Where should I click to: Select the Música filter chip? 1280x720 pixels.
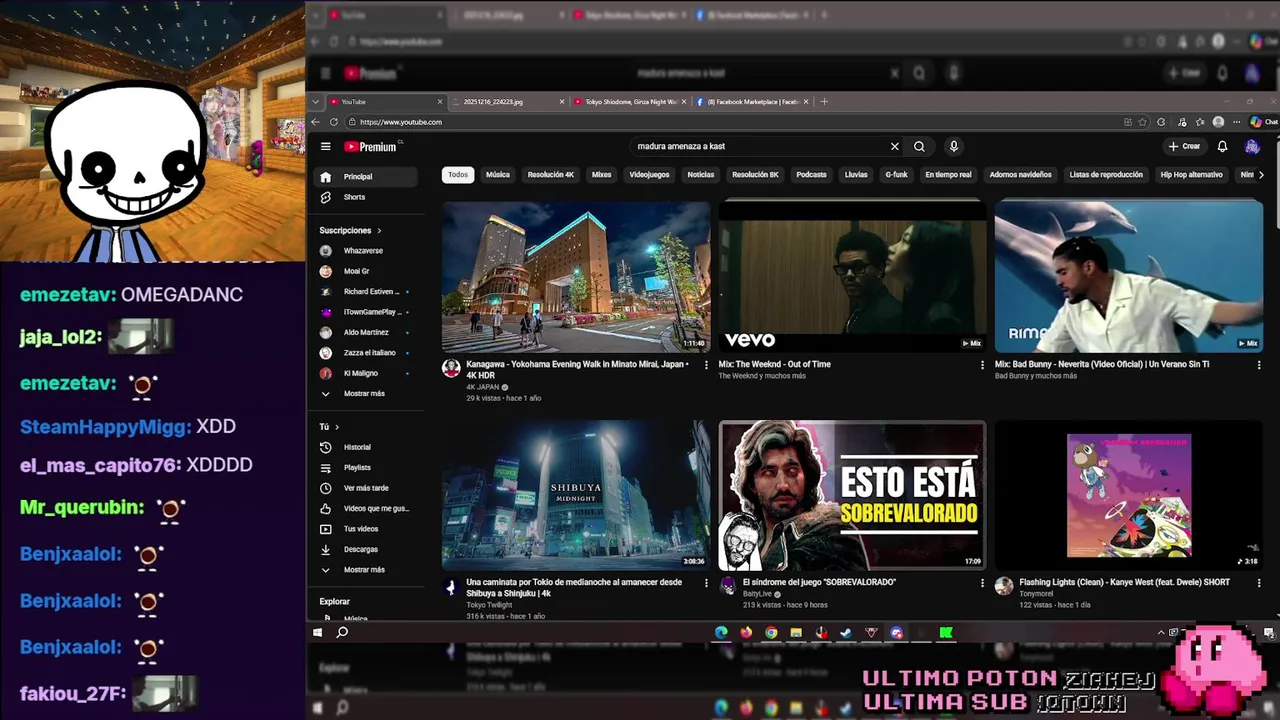[x=498, y=174]
